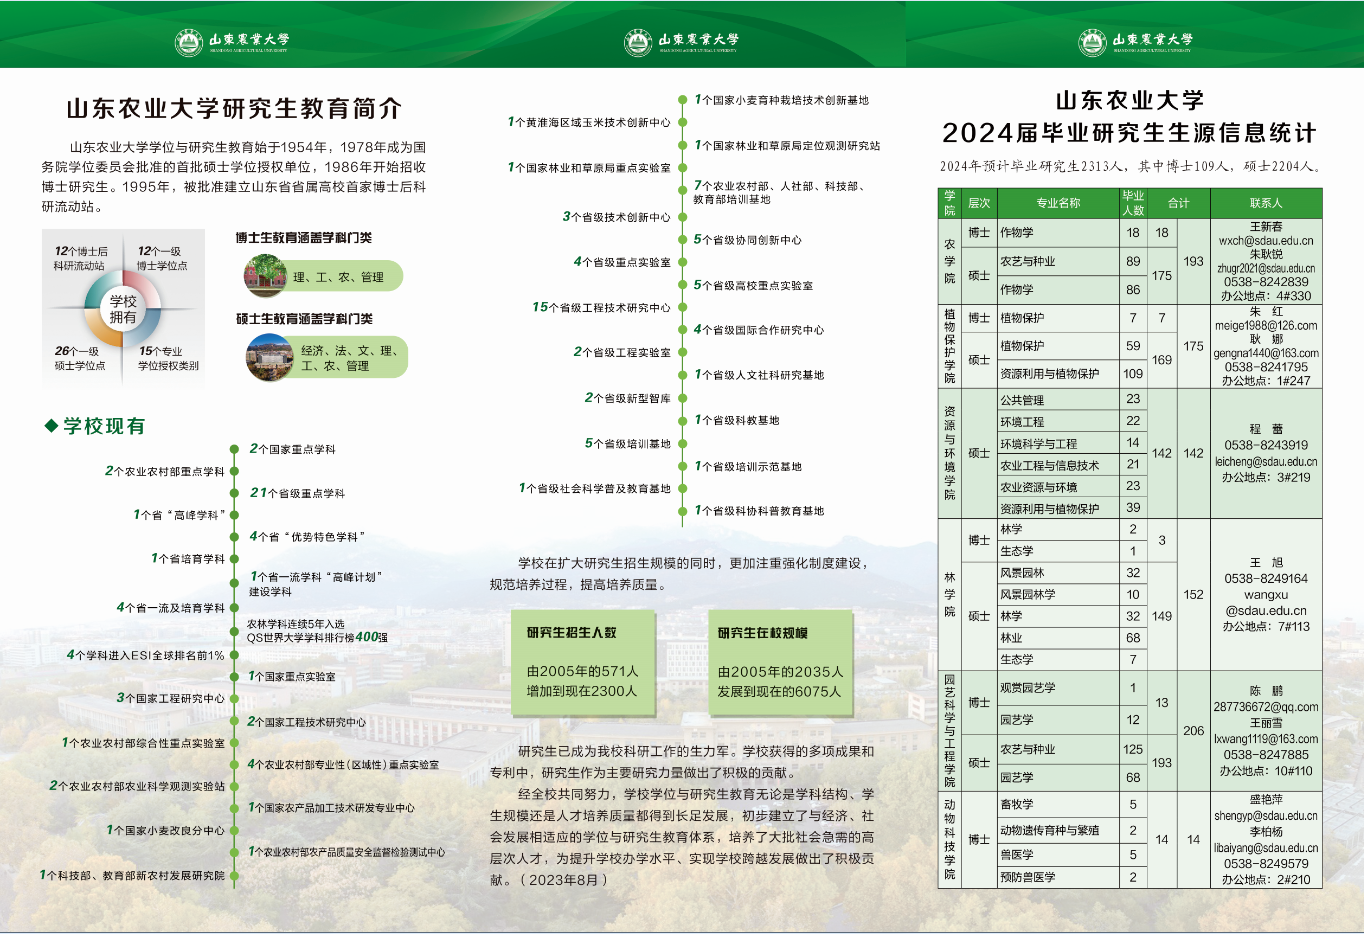Viewport: 1364px width, 934px height.
Task: Click the 学校拥有 circle center
Action: (x=123, y=309)
